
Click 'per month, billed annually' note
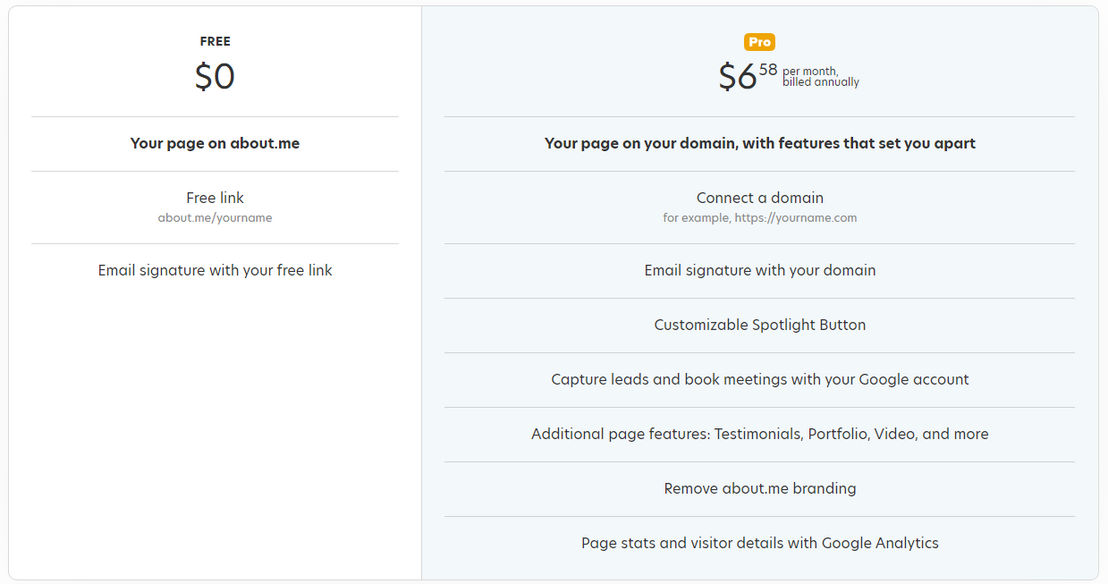820,76
